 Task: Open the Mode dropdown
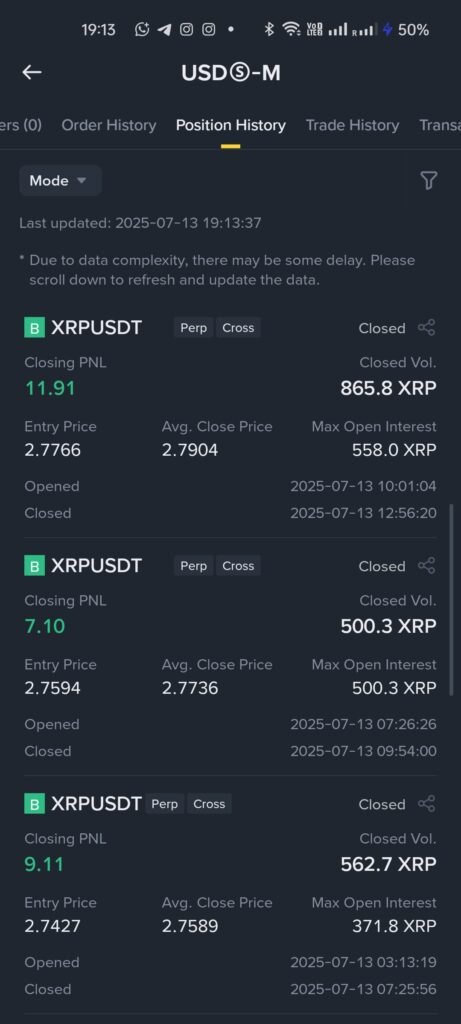[60, 181]
